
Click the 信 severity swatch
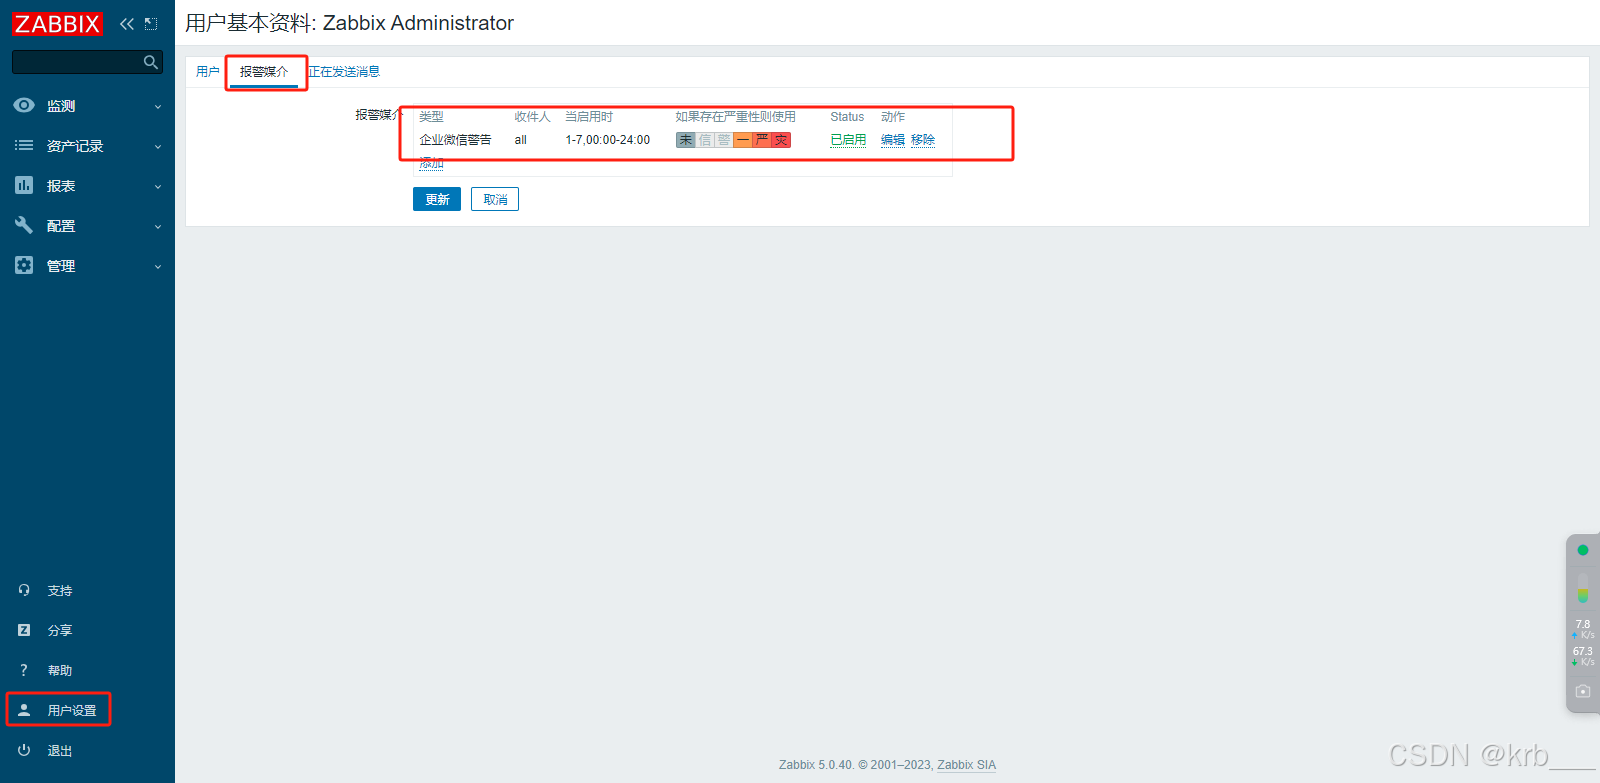pyautogui.click(x=704, y=140)
